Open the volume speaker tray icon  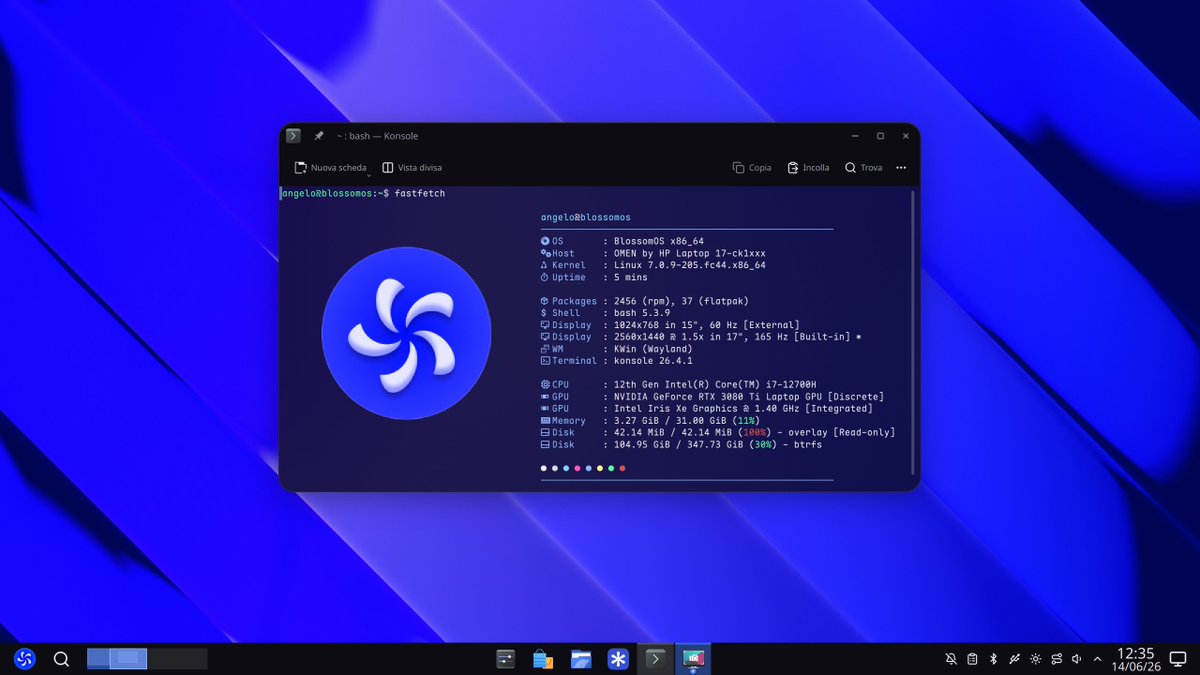coord(1077,659)
